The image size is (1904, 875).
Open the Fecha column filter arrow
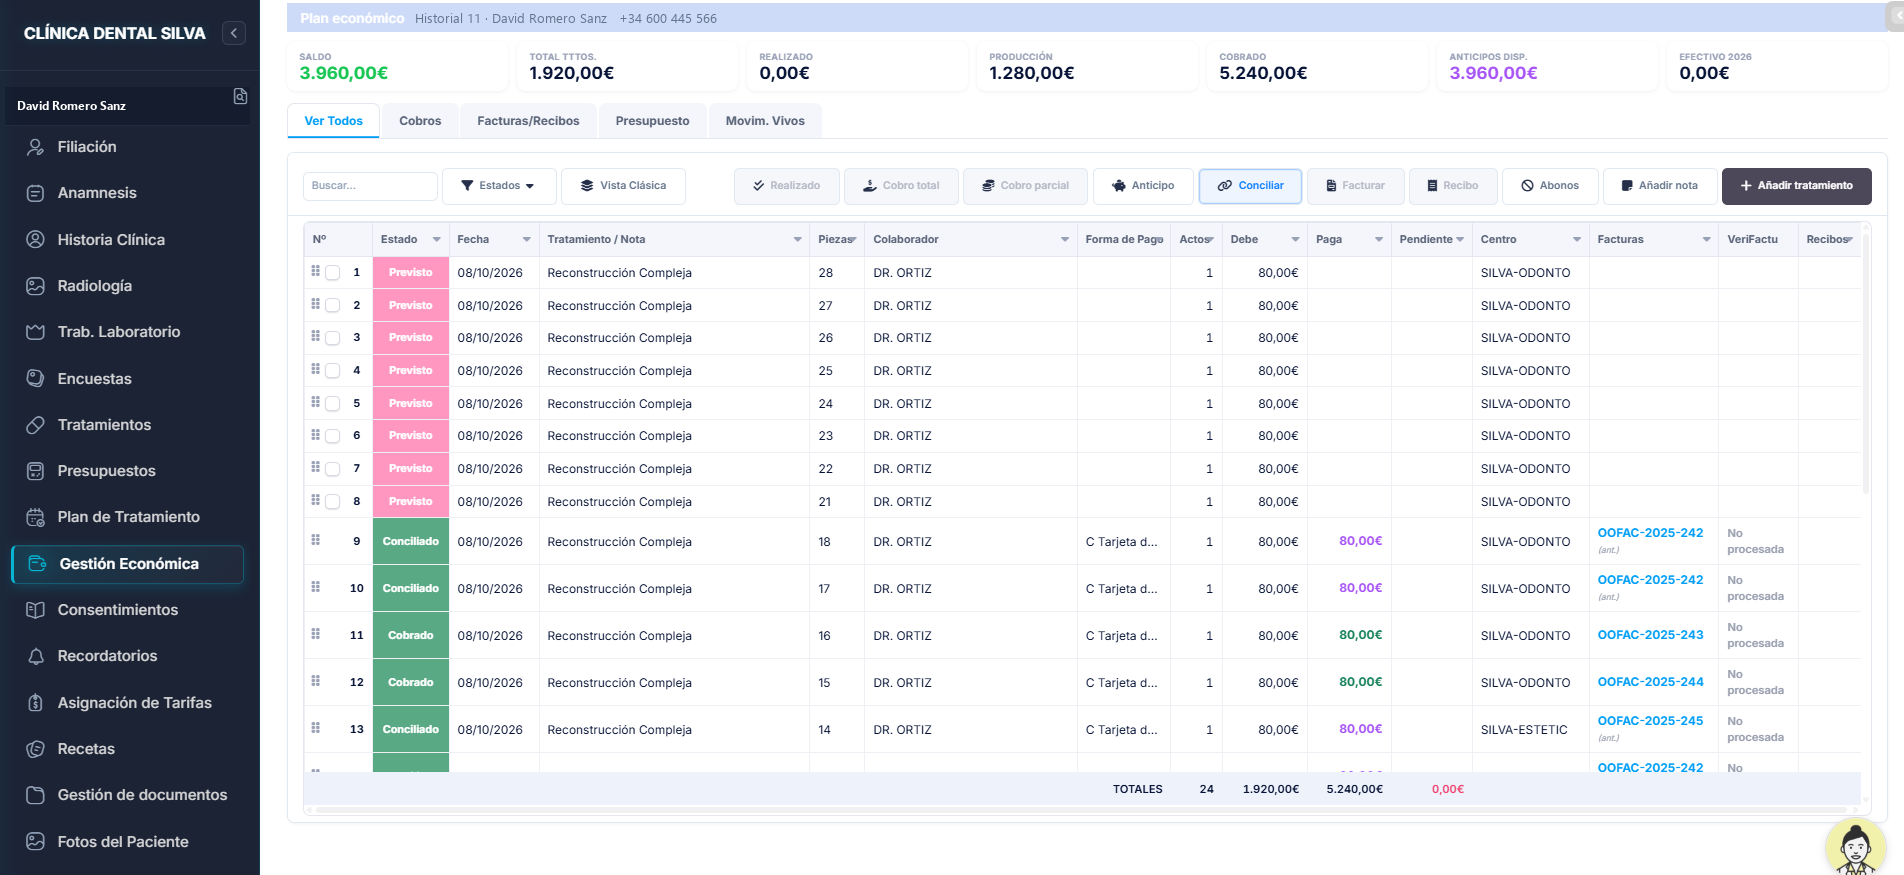[527, 240]
